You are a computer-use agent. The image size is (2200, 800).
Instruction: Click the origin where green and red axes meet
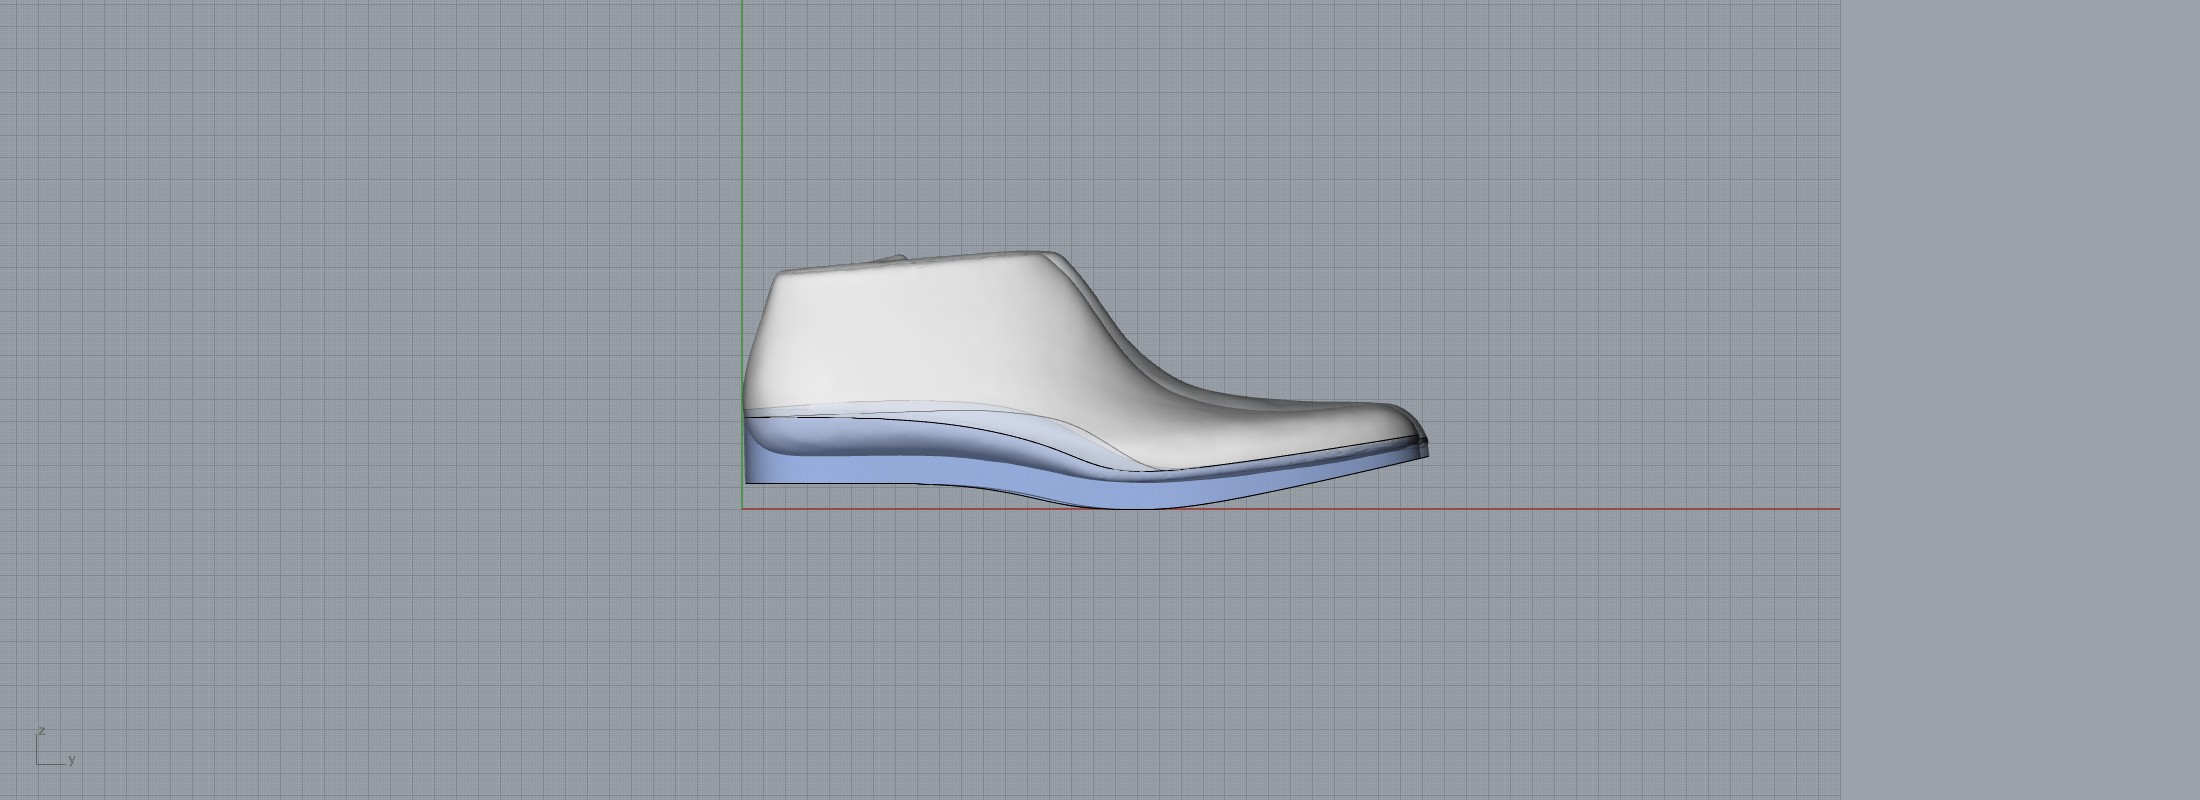tap(742, 509)
